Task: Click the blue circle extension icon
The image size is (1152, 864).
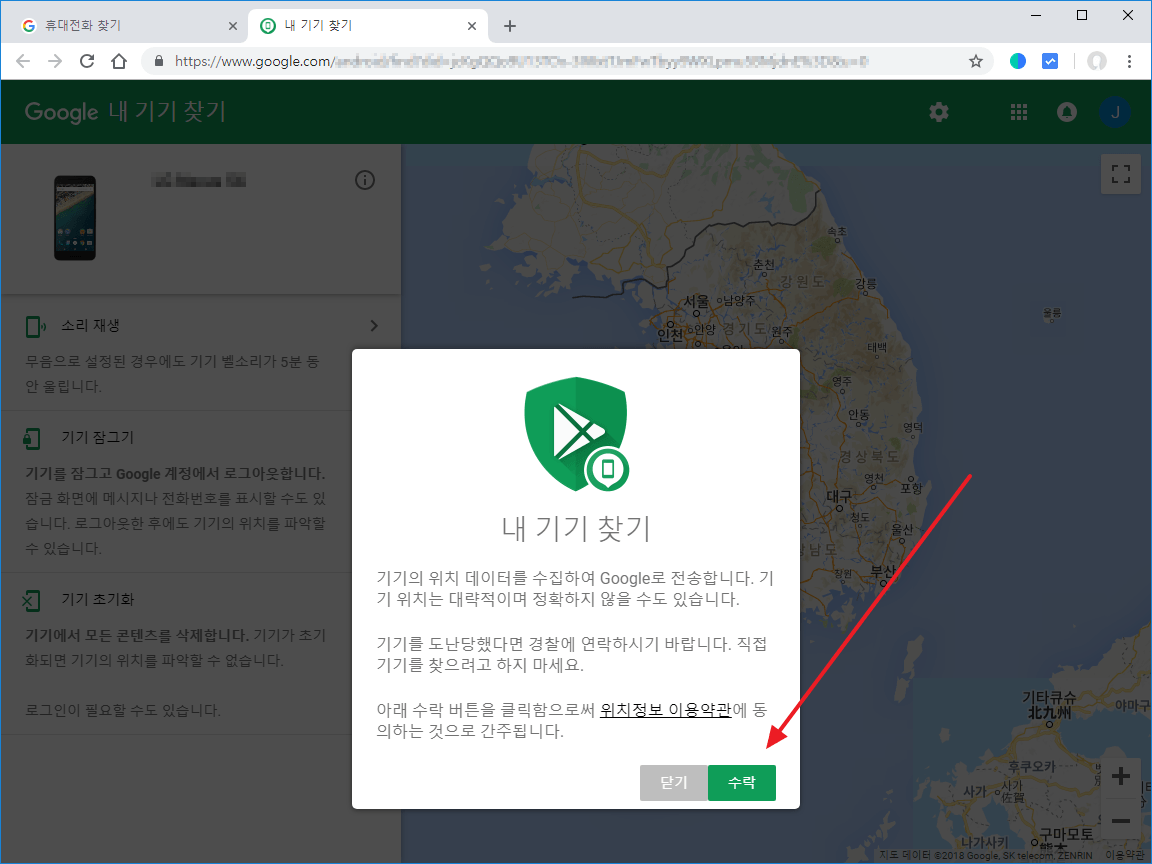Action: [x=1018, y=61]
